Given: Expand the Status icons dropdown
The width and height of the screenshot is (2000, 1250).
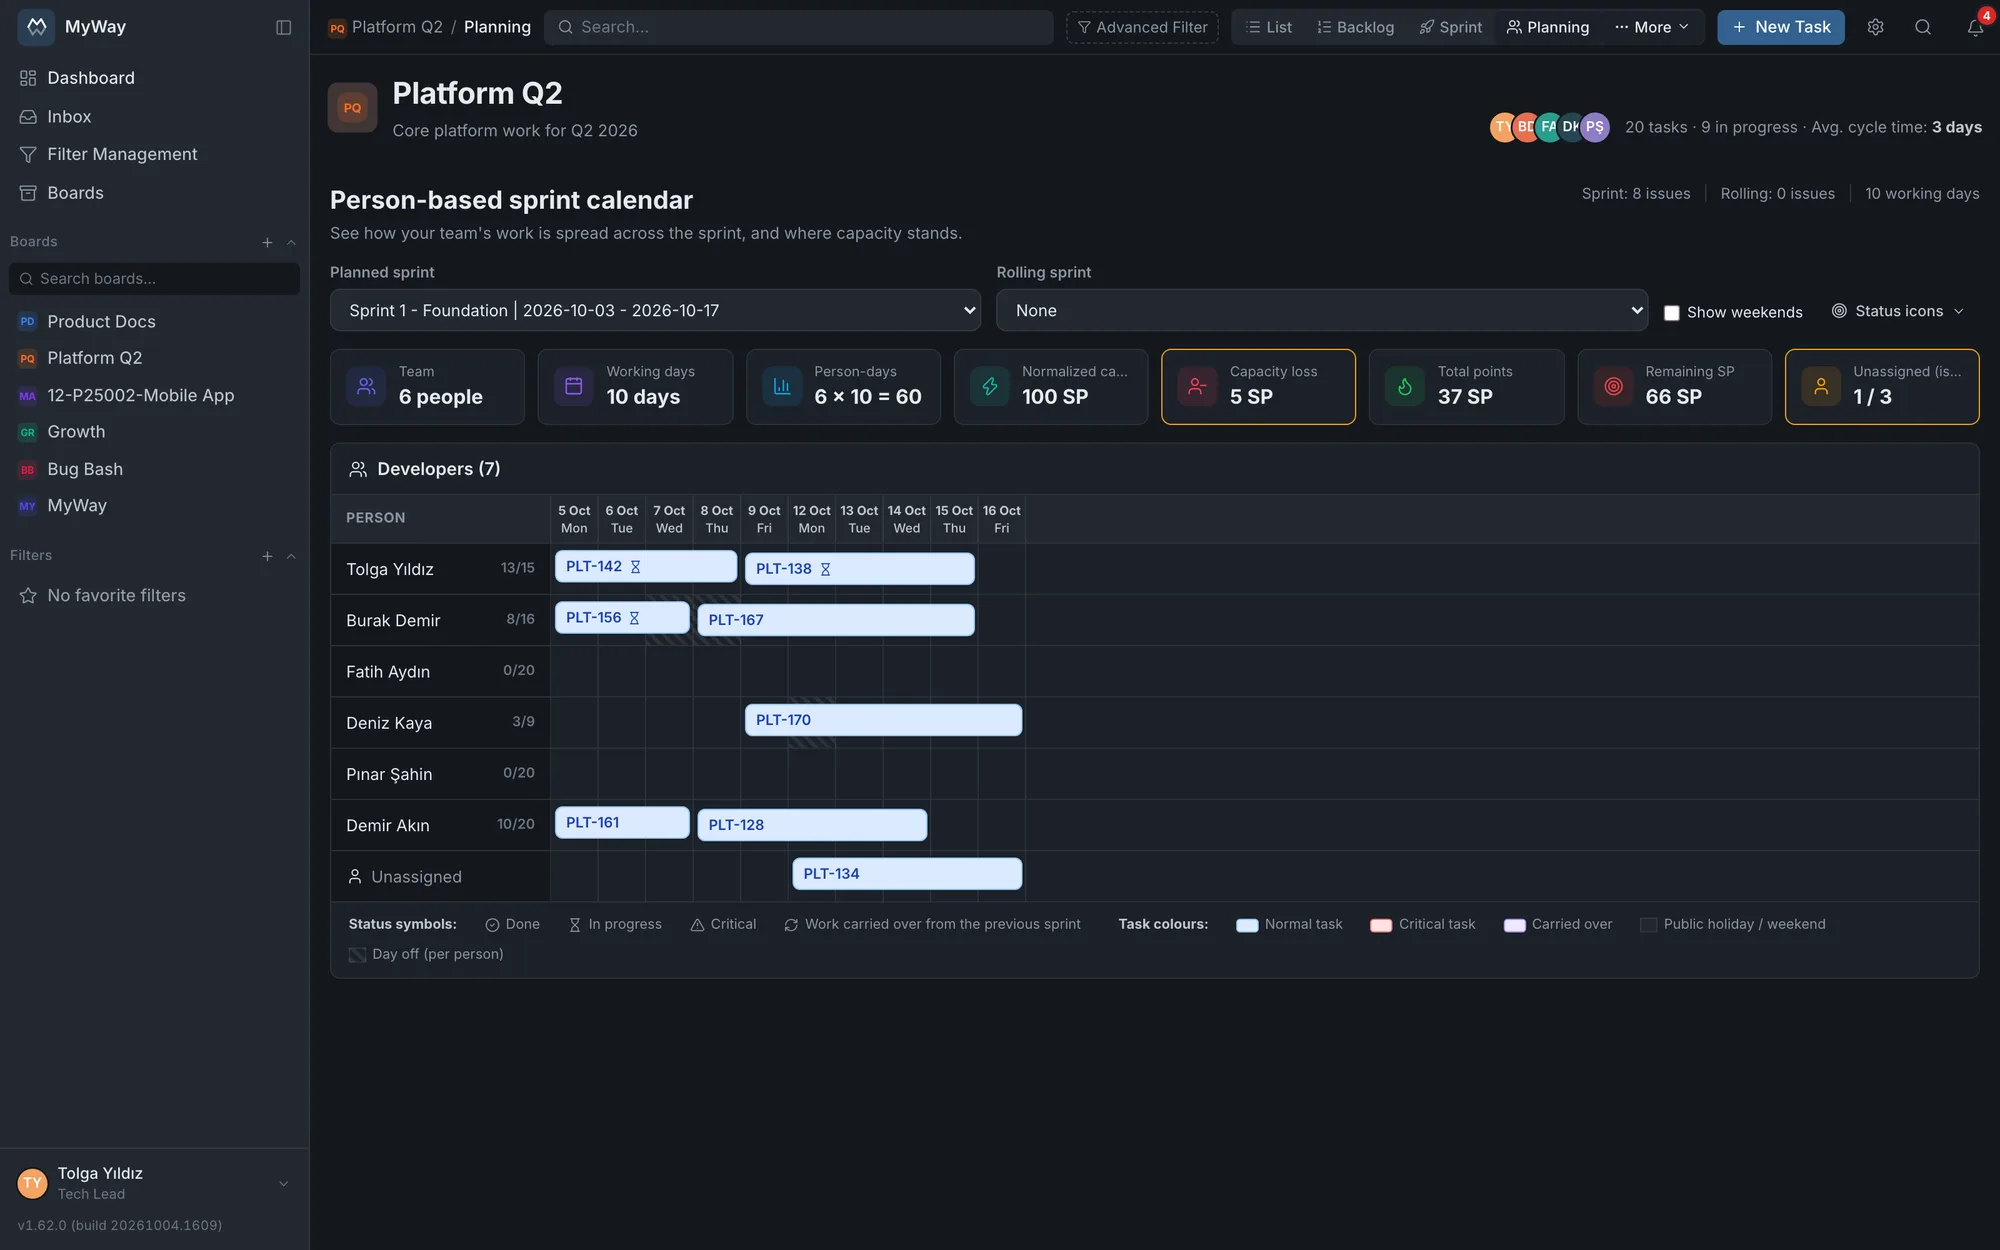Looking at the screenshot, I should pyautogui.click(x=1898, y=311).
